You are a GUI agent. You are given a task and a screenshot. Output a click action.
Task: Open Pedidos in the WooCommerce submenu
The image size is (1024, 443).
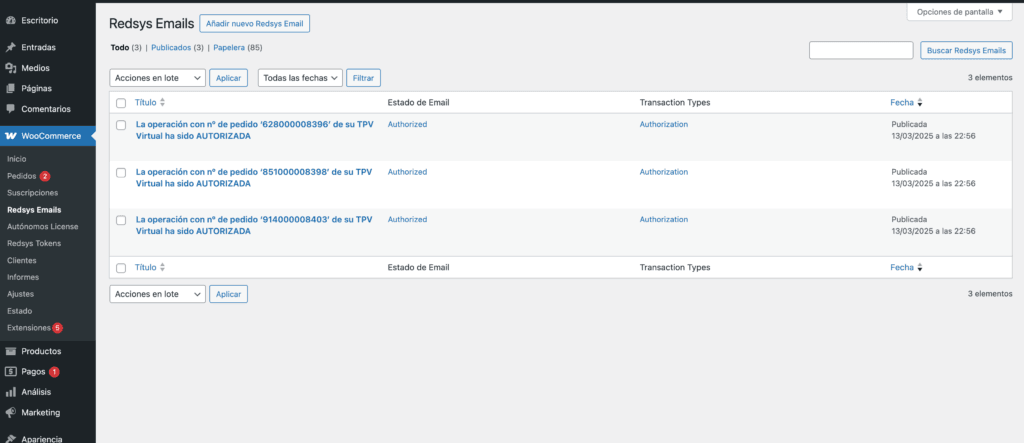point(21,176)
